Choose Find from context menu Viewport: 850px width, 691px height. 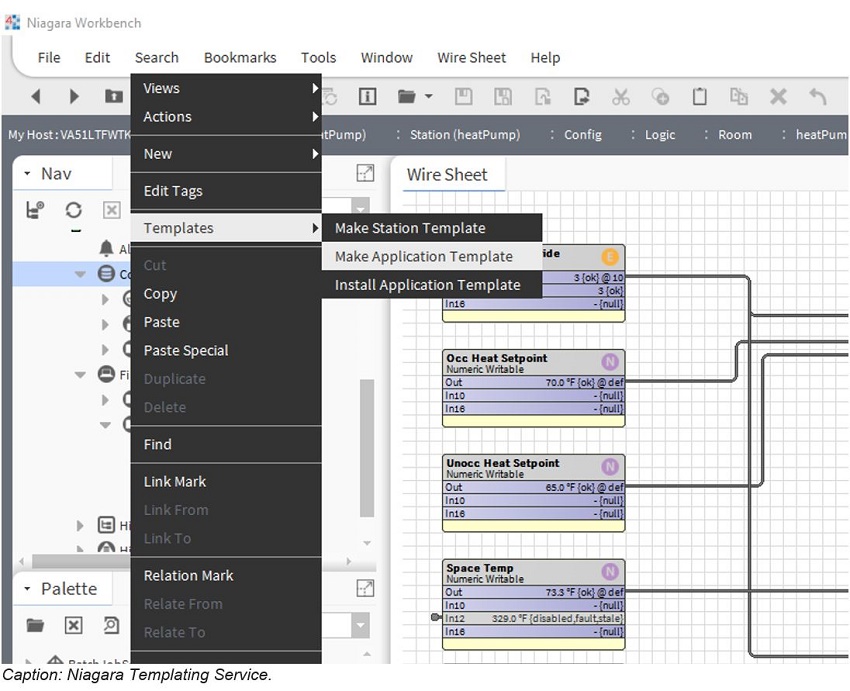(x=226, y=444)
